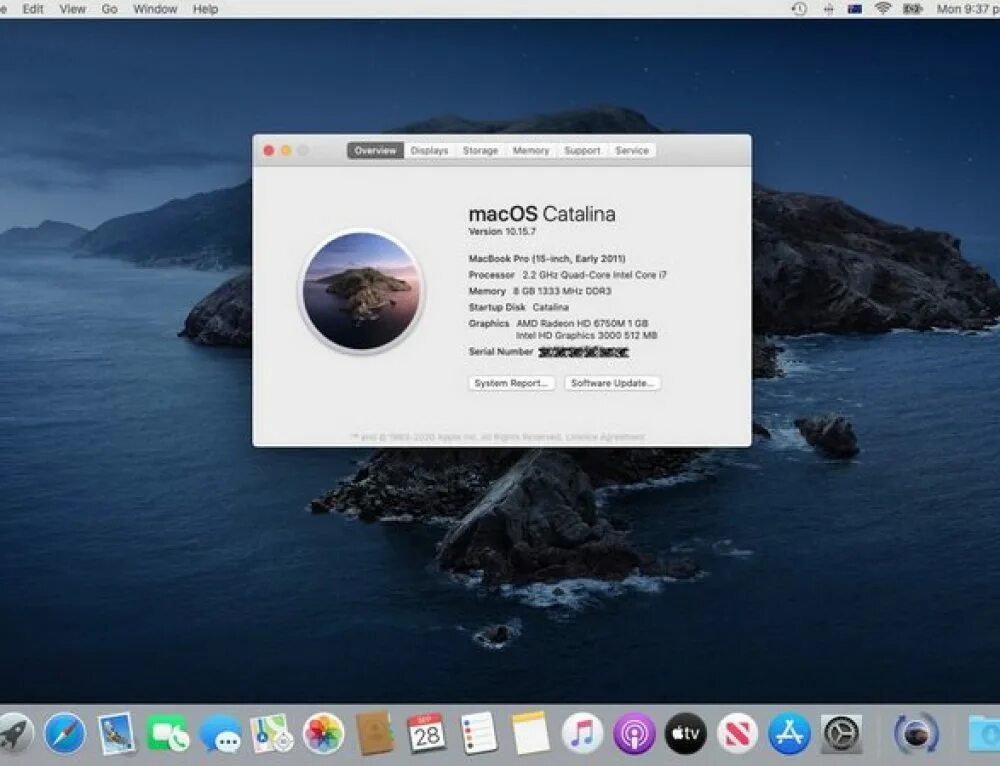Open the License Agreement link
Viewport: 1000px width, 766px height.
605,437
